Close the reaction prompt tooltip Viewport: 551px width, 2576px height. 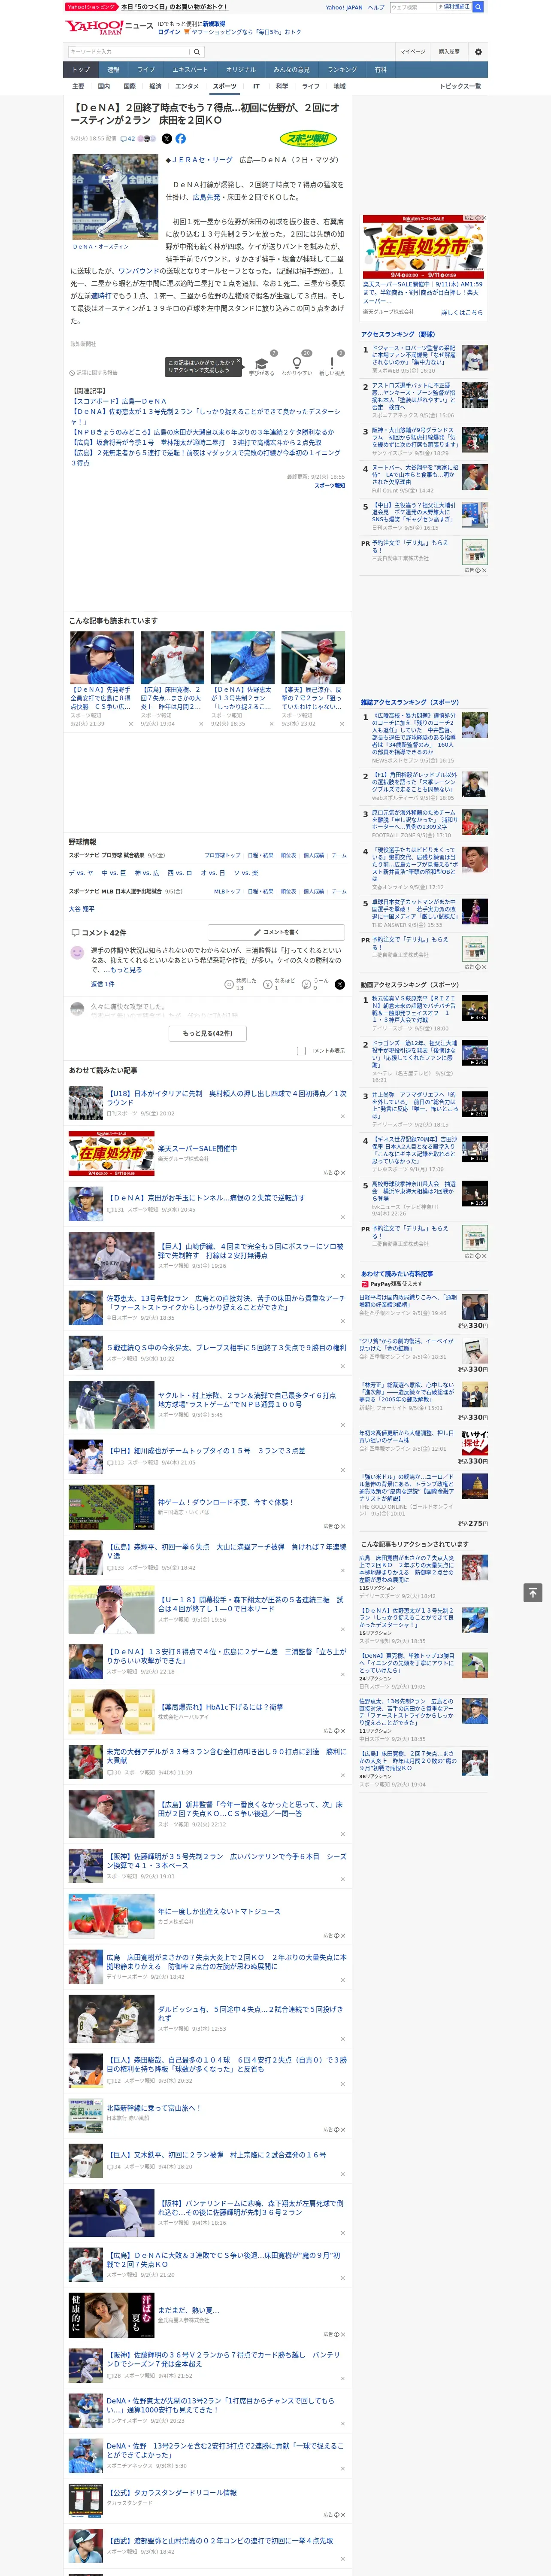point(238,362)
